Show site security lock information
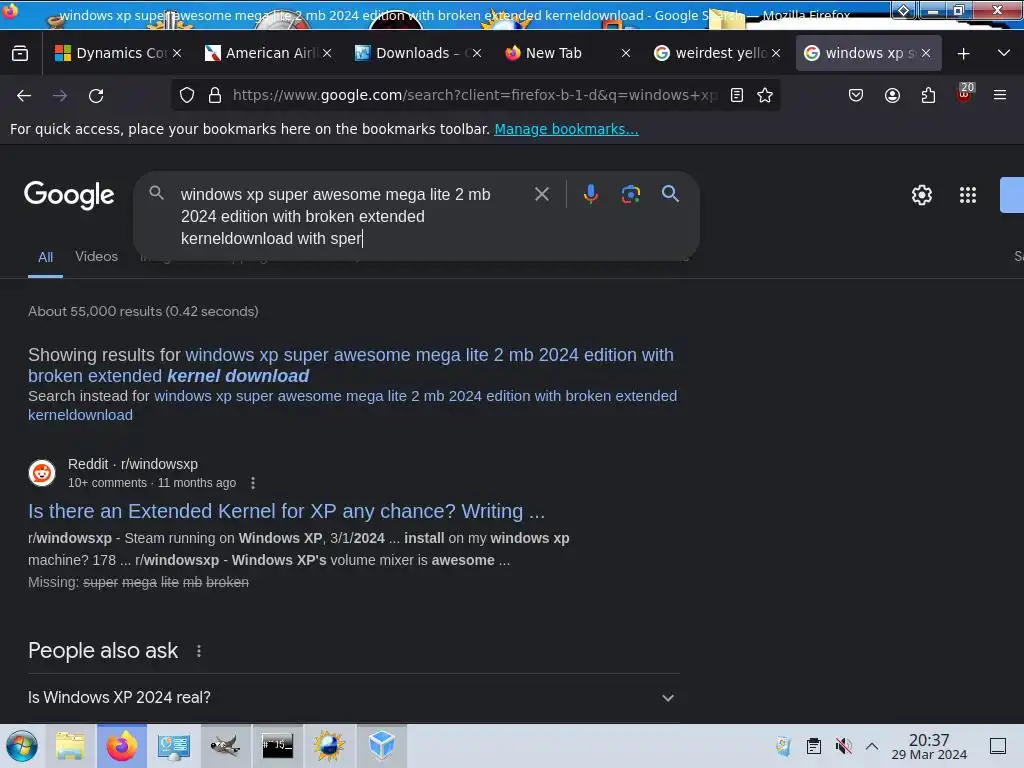The height and width of the screenshot is (768, 1024). tap(215, 95)
